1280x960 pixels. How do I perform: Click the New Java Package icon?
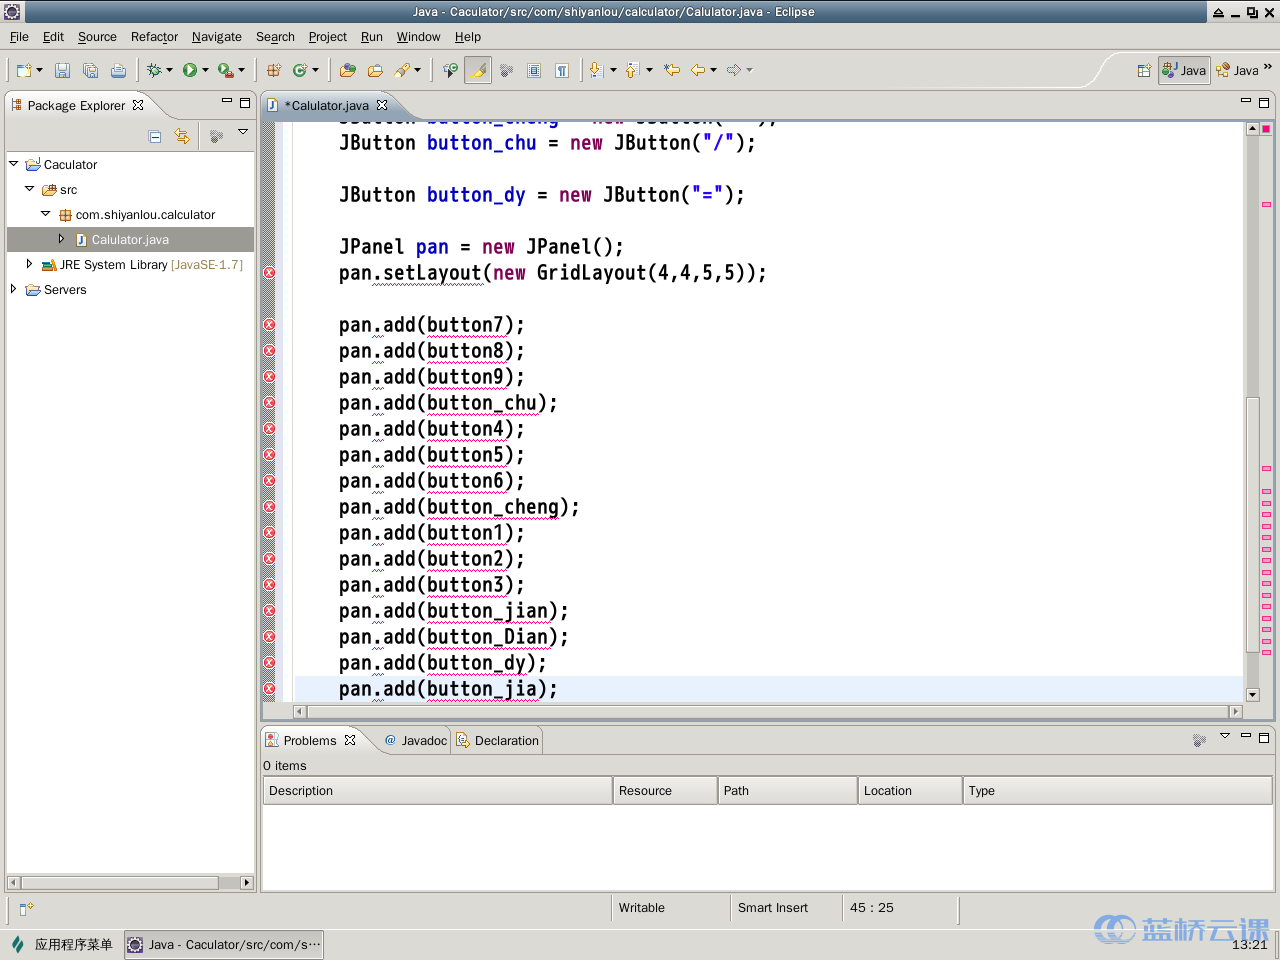(x=274, y=70)
